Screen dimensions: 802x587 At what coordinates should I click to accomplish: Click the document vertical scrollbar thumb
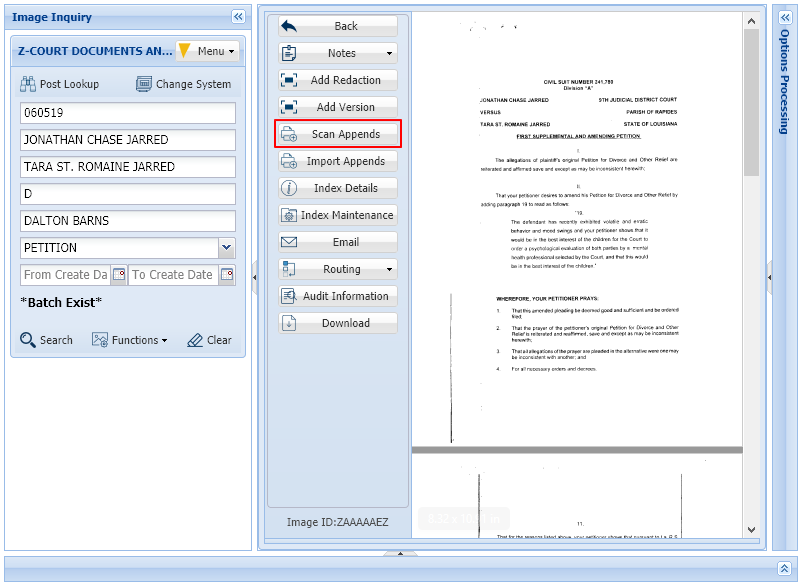click(x=751, y=102)
